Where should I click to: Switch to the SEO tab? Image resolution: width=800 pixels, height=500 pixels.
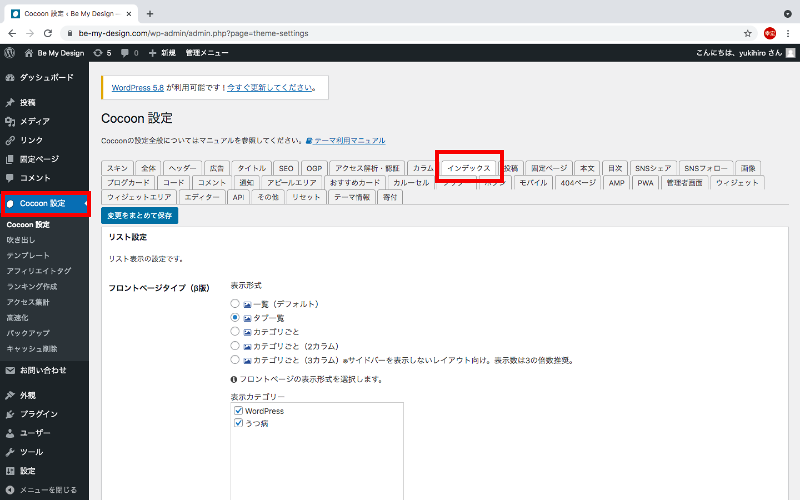pyautogui.click(x=286, y=168)
